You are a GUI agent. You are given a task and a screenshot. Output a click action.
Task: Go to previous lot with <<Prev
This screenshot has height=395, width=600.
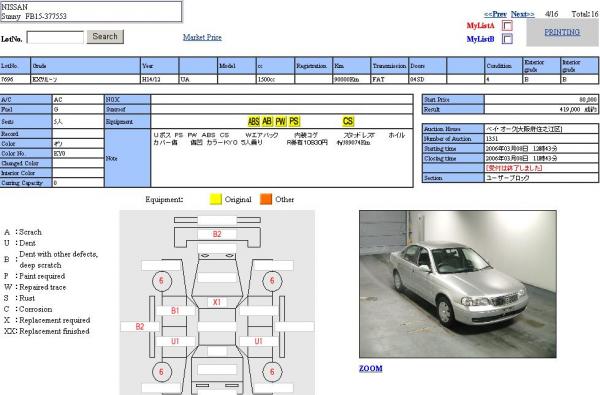[495, 14]
